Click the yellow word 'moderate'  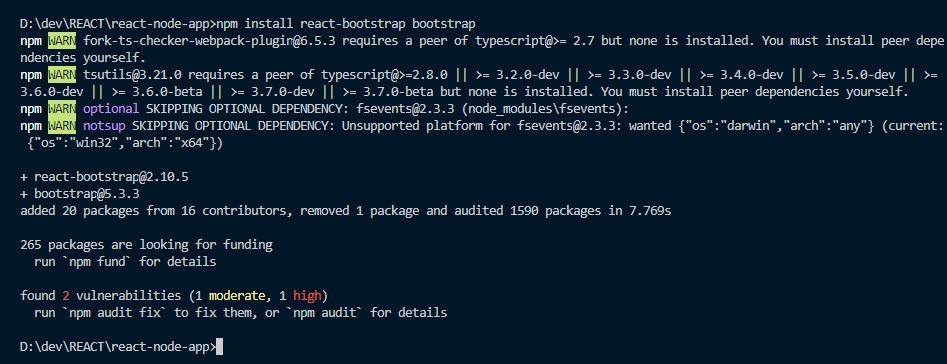237,296
